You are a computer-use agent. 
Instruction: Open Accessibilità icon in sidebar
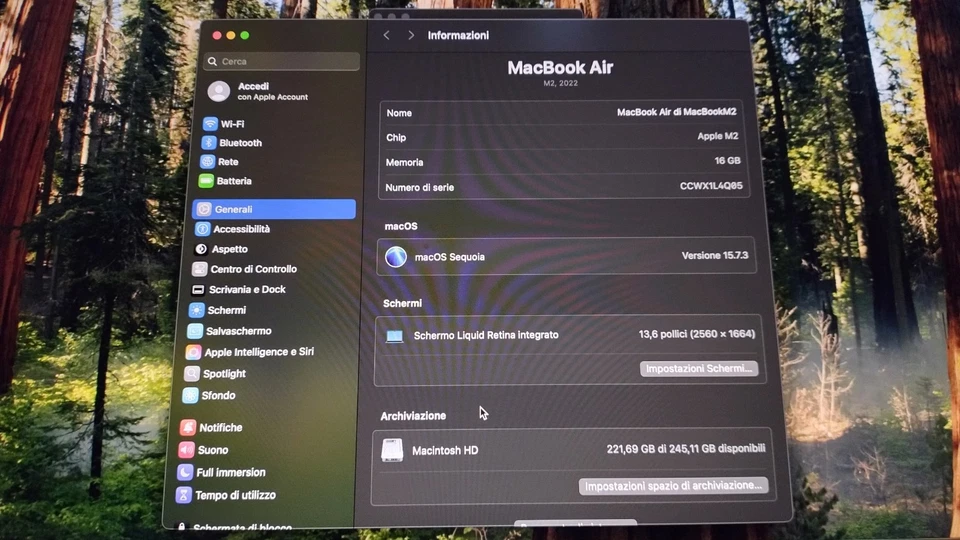pos(203,229)
